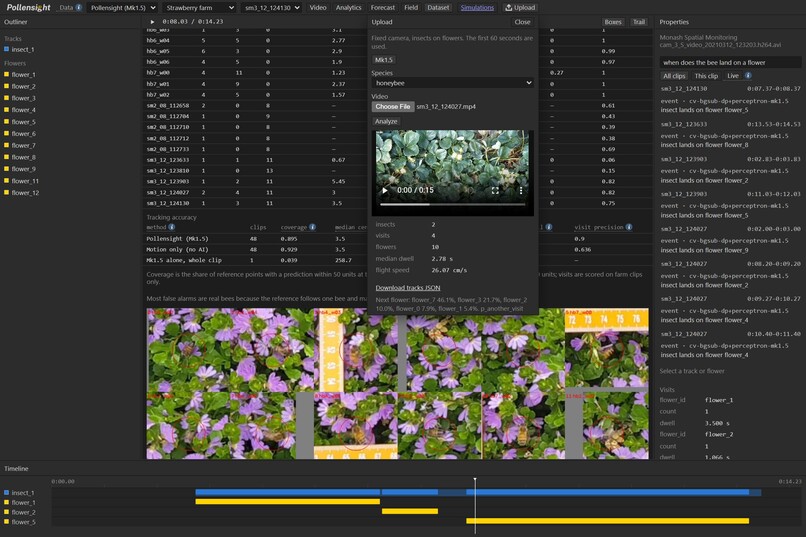
Task: Click the flower_1 yellow bar in timeline
Action: click(287, 502)
